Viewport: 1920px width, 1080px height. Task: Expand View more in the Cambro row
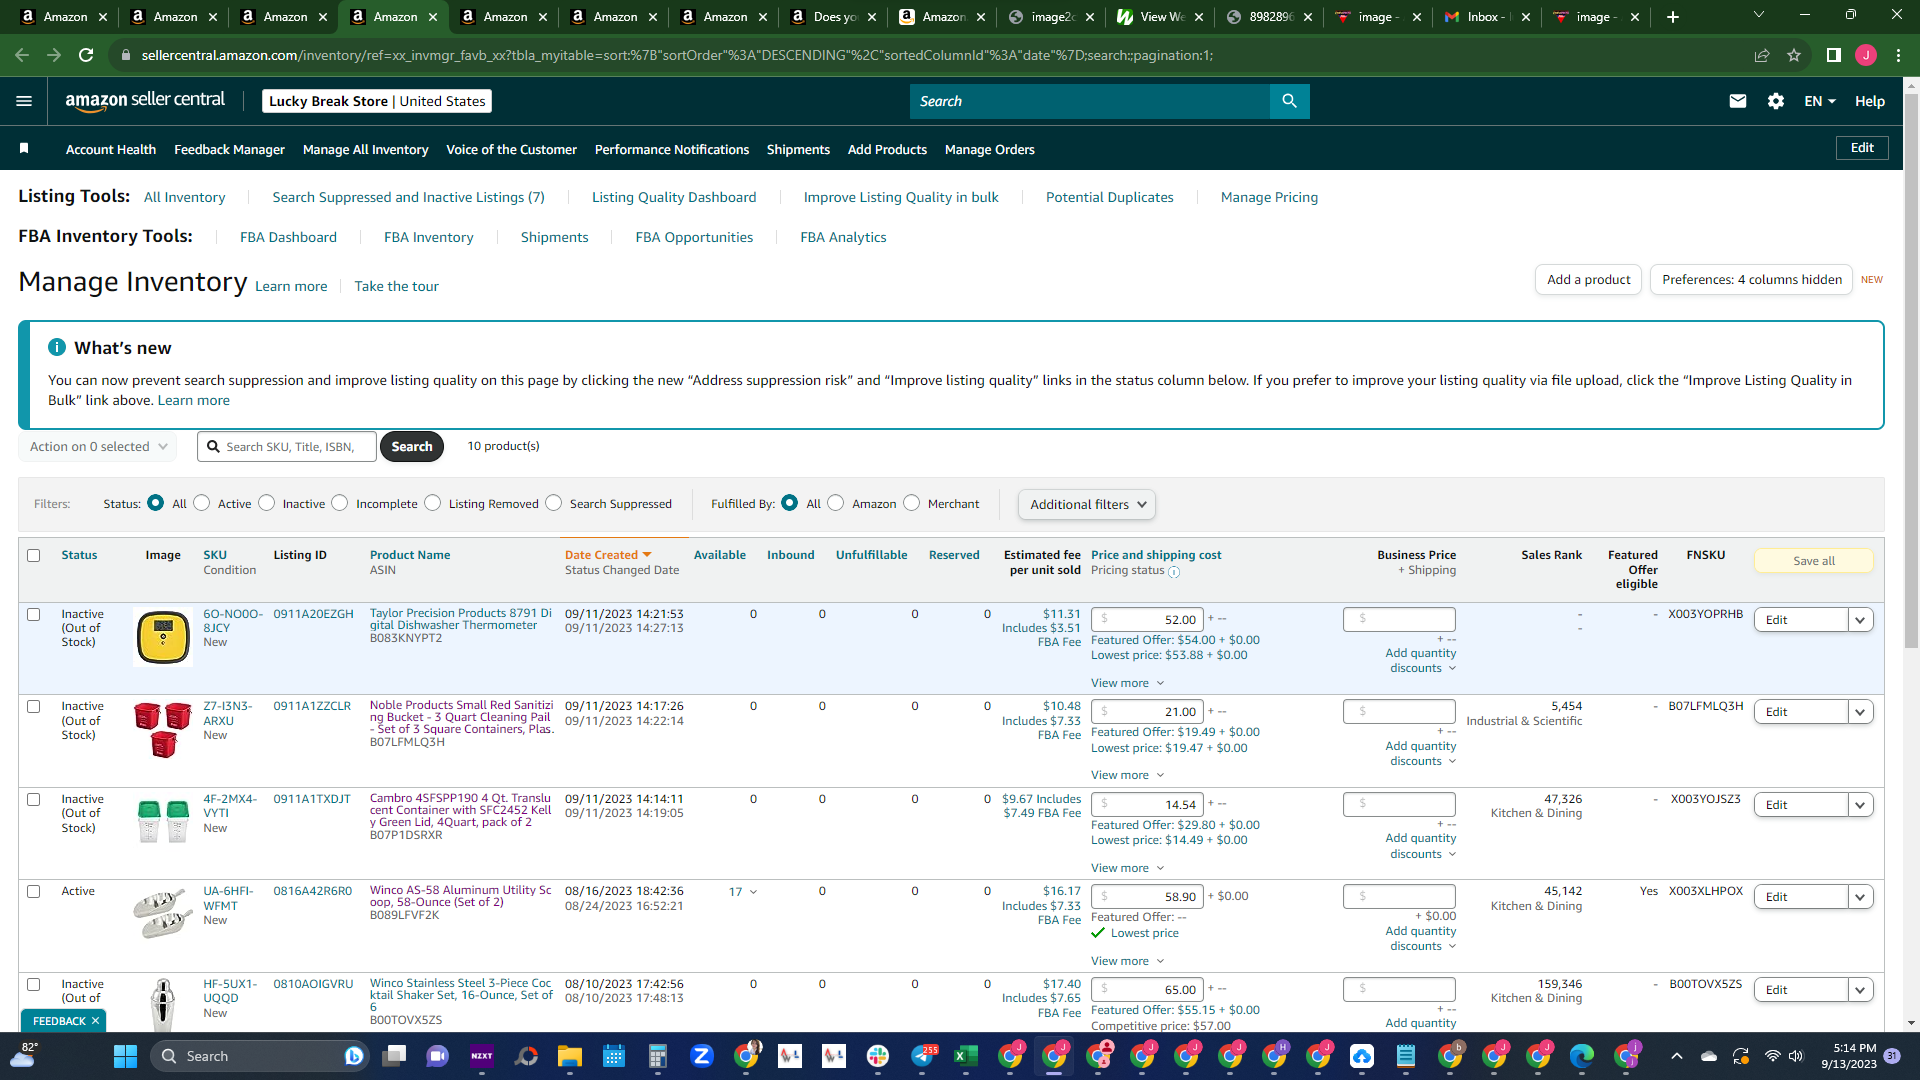pos(1127,868)
